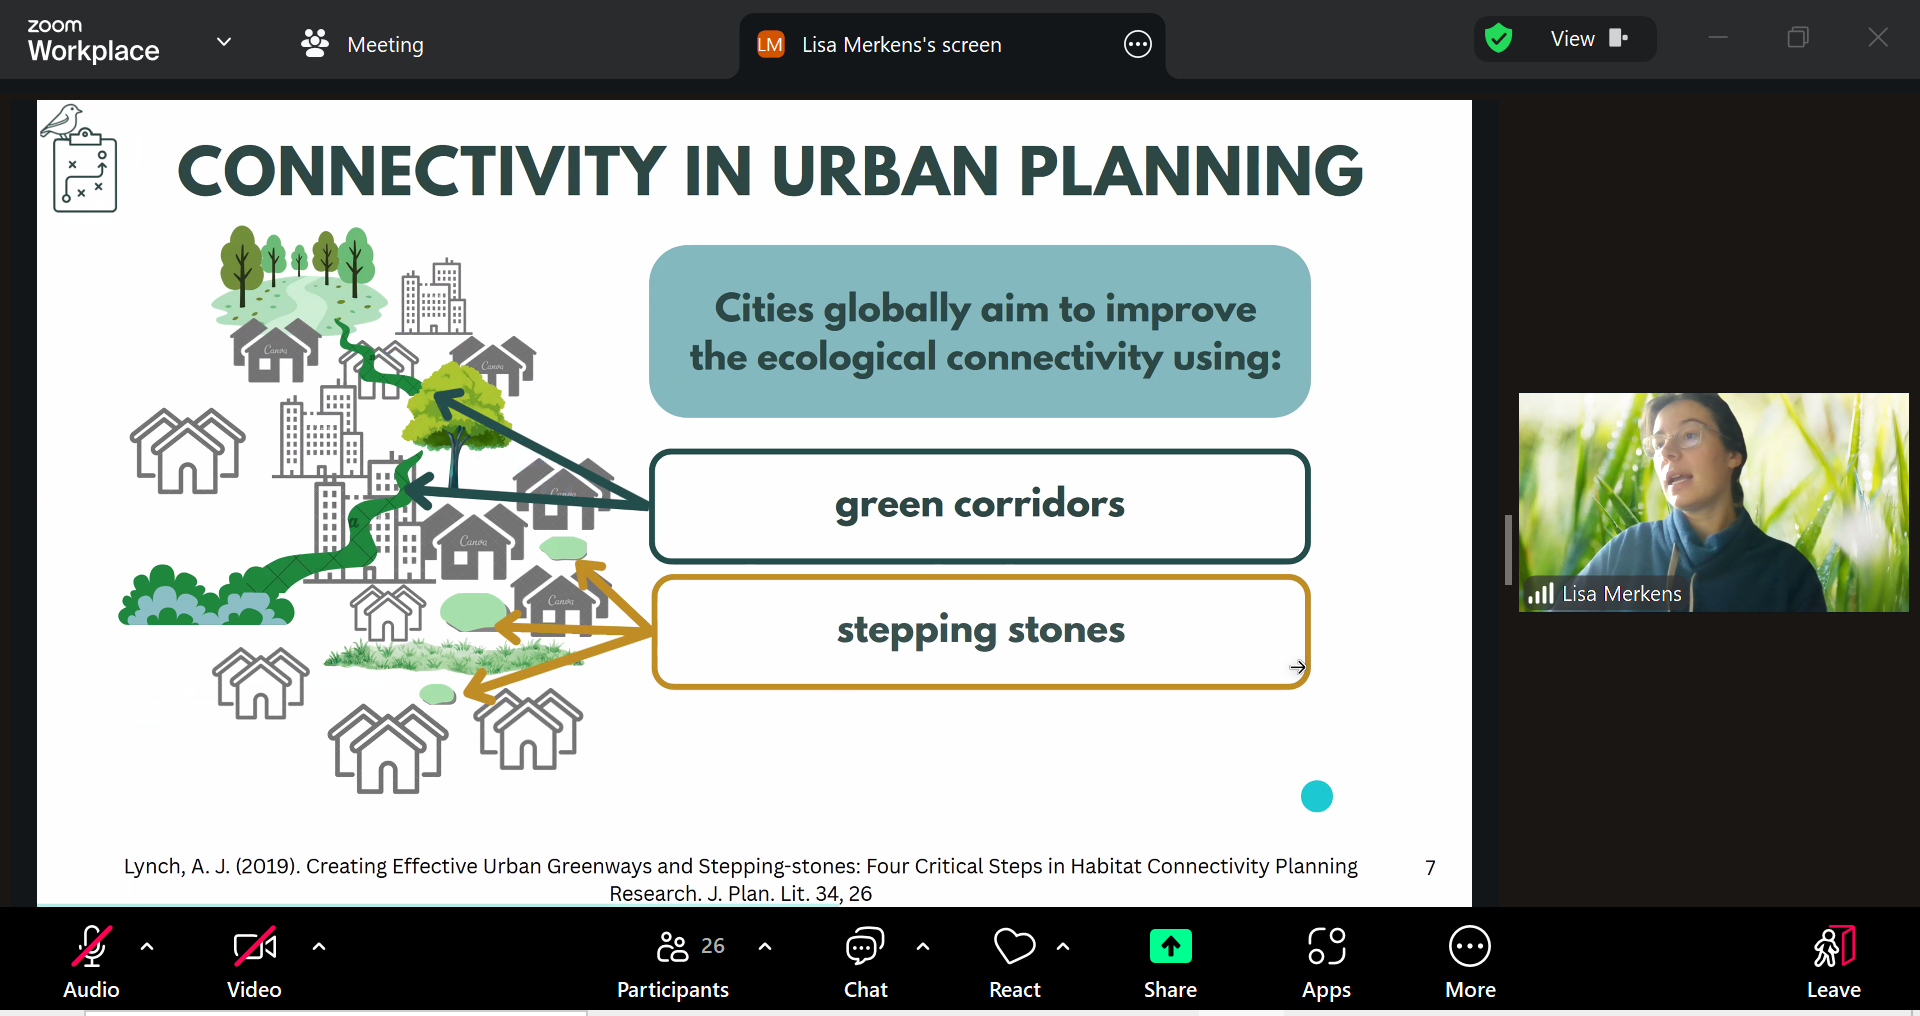Open the Participants panel
This screenshot has width=1920, height=1016.
click(x=673, y=961)
